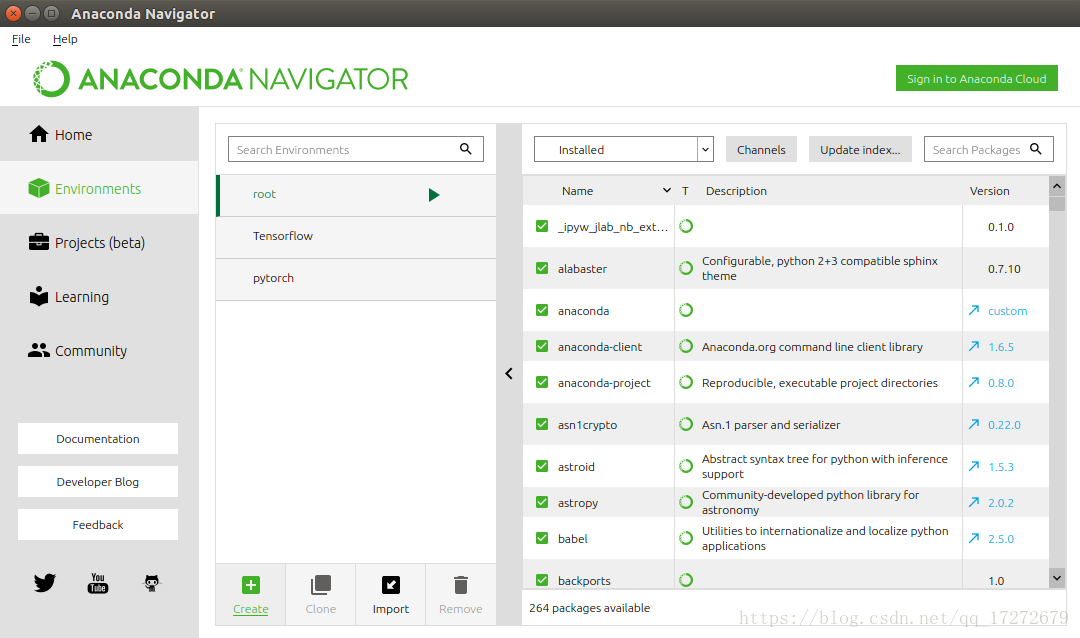Toggle the _ipyw_jlab_nb_ext checkbox
Screen dimensions: 1080x638
542,226
